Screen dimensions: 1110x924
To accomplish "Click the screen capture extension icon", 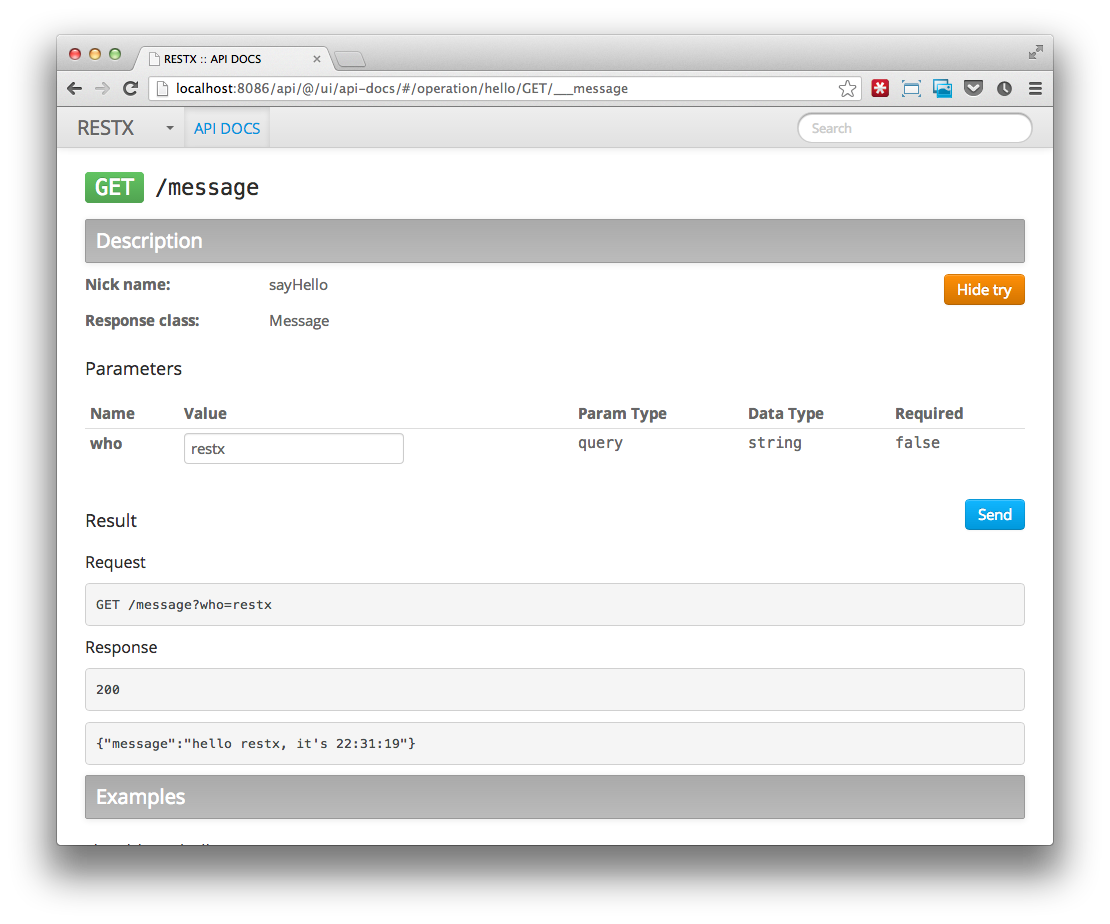I will tap(911, 89).
